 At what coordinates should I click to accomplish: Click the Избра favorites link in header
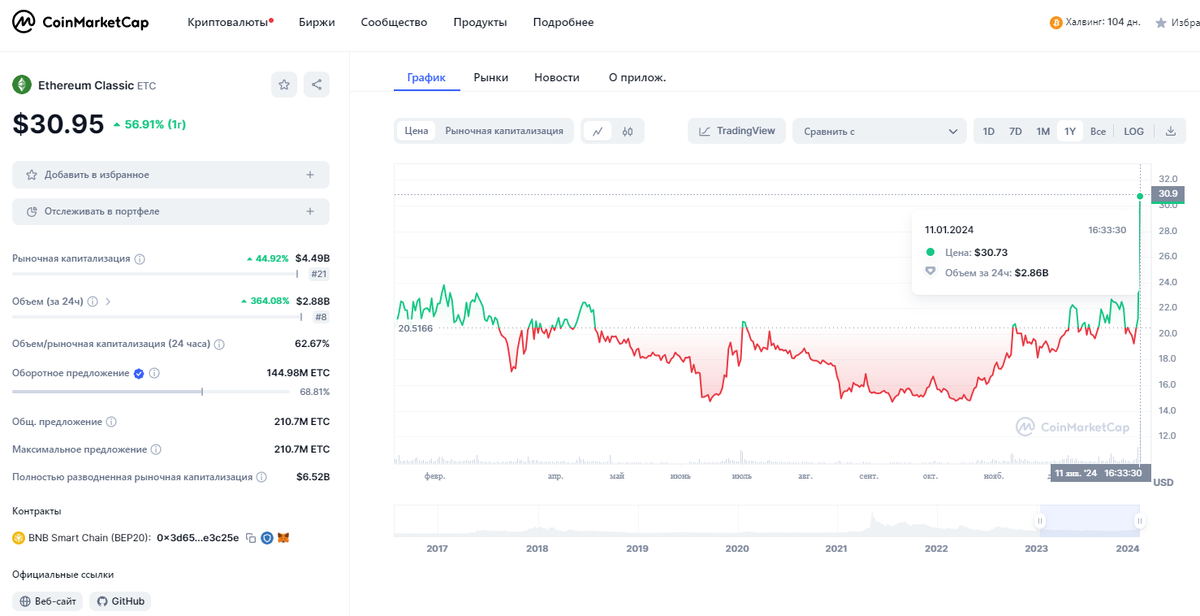(x=1177, y=22)
